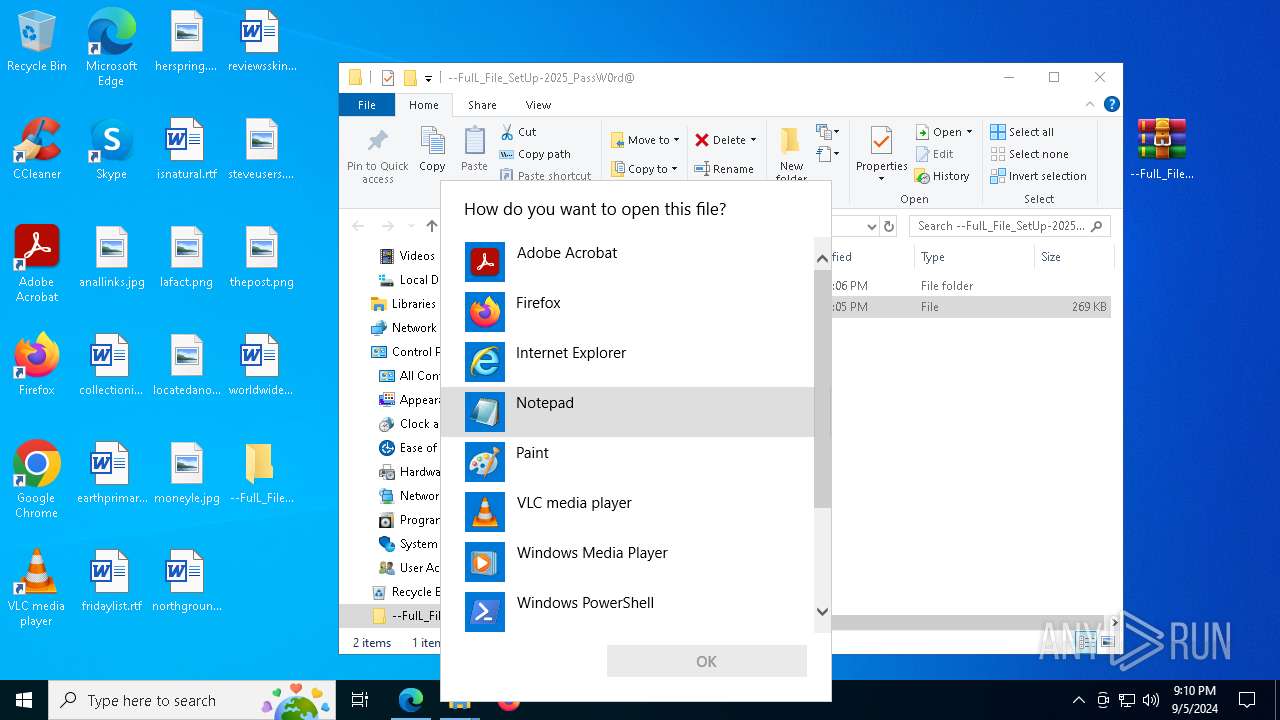This screenshot has width=1280, height=720.
Task: Open Google Chrome desktop shortcut
Action: click(37, 479)
